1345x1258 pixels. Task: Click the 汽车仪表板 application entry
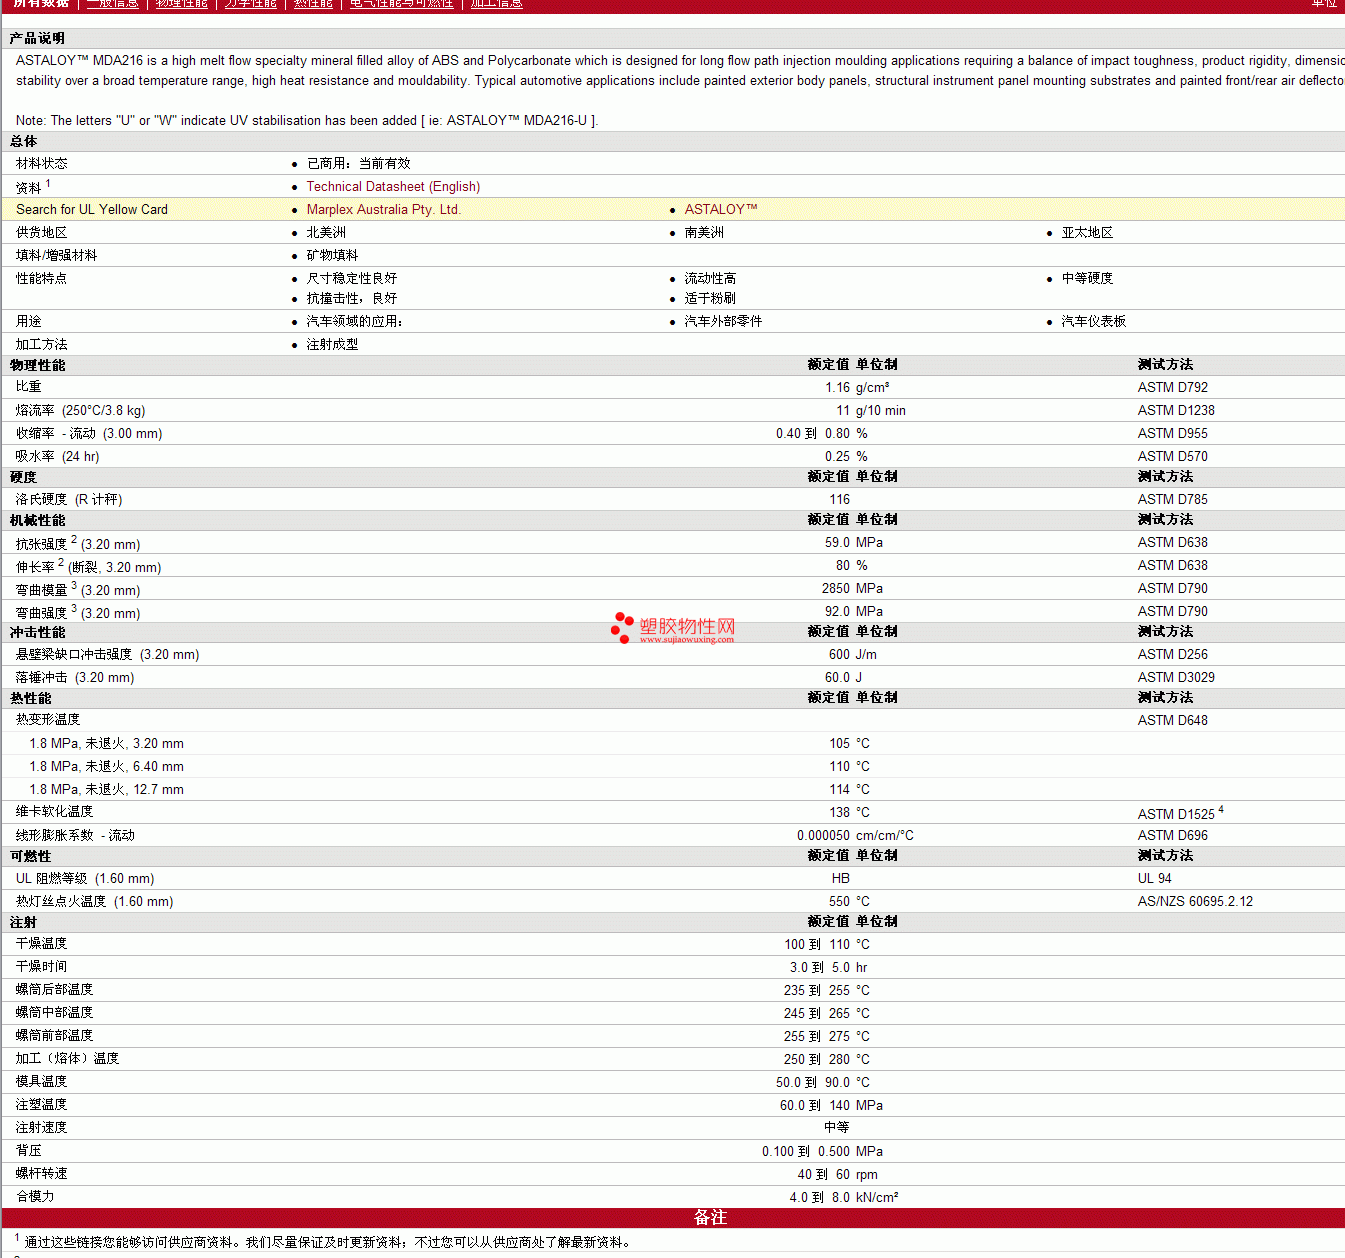pos(1094,322)
